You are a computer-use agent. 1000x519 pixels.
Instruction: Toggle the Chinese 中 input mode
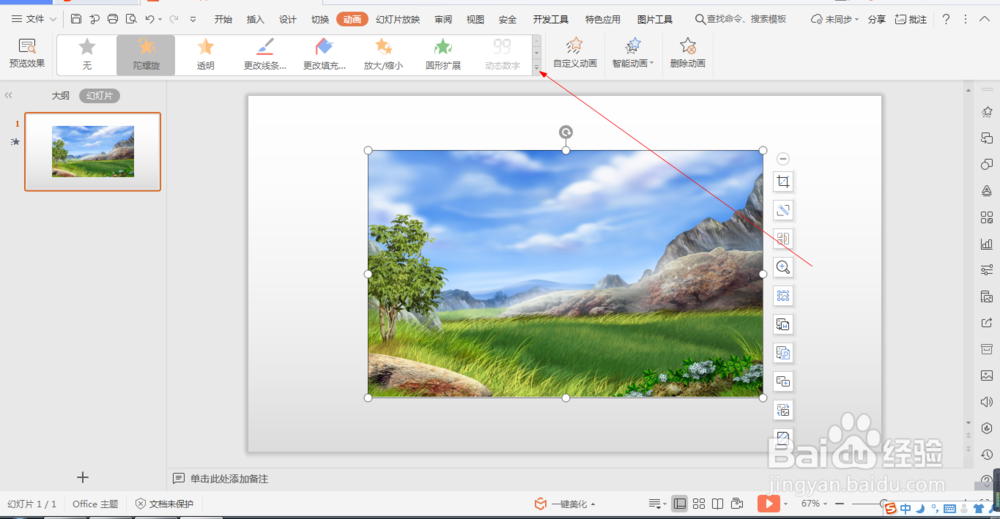[906, 509]
